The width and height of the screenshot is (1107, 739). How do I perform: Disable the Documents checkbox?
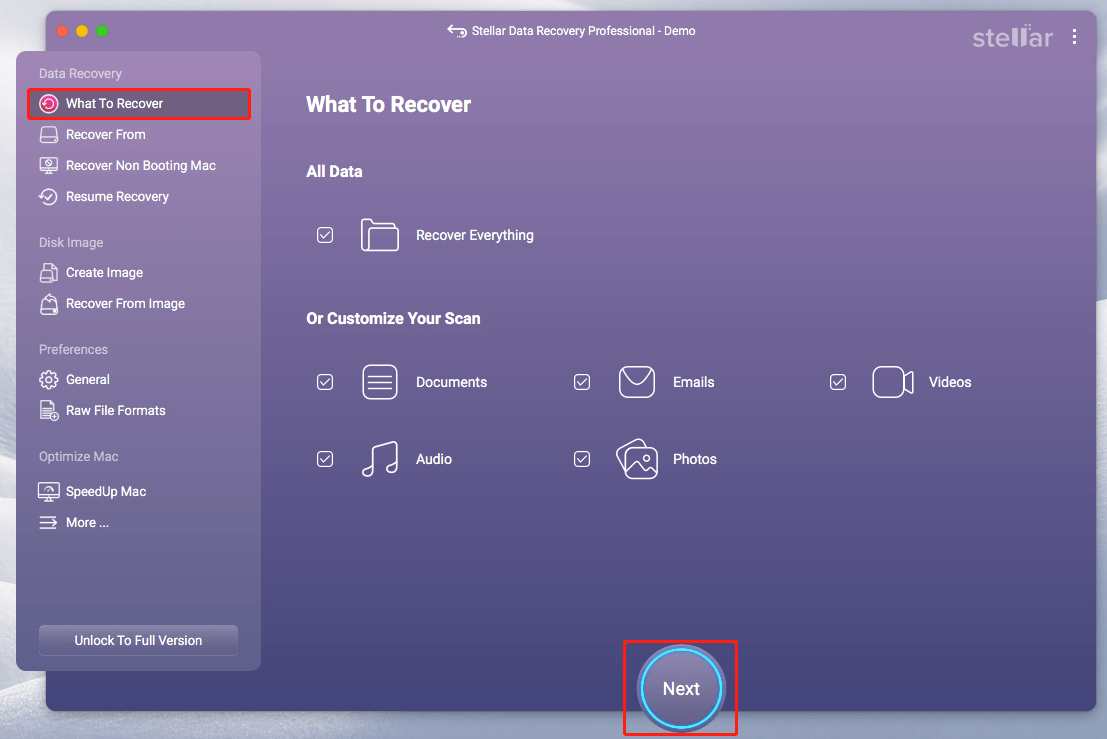pyautogui.click(x=325, y=382)
